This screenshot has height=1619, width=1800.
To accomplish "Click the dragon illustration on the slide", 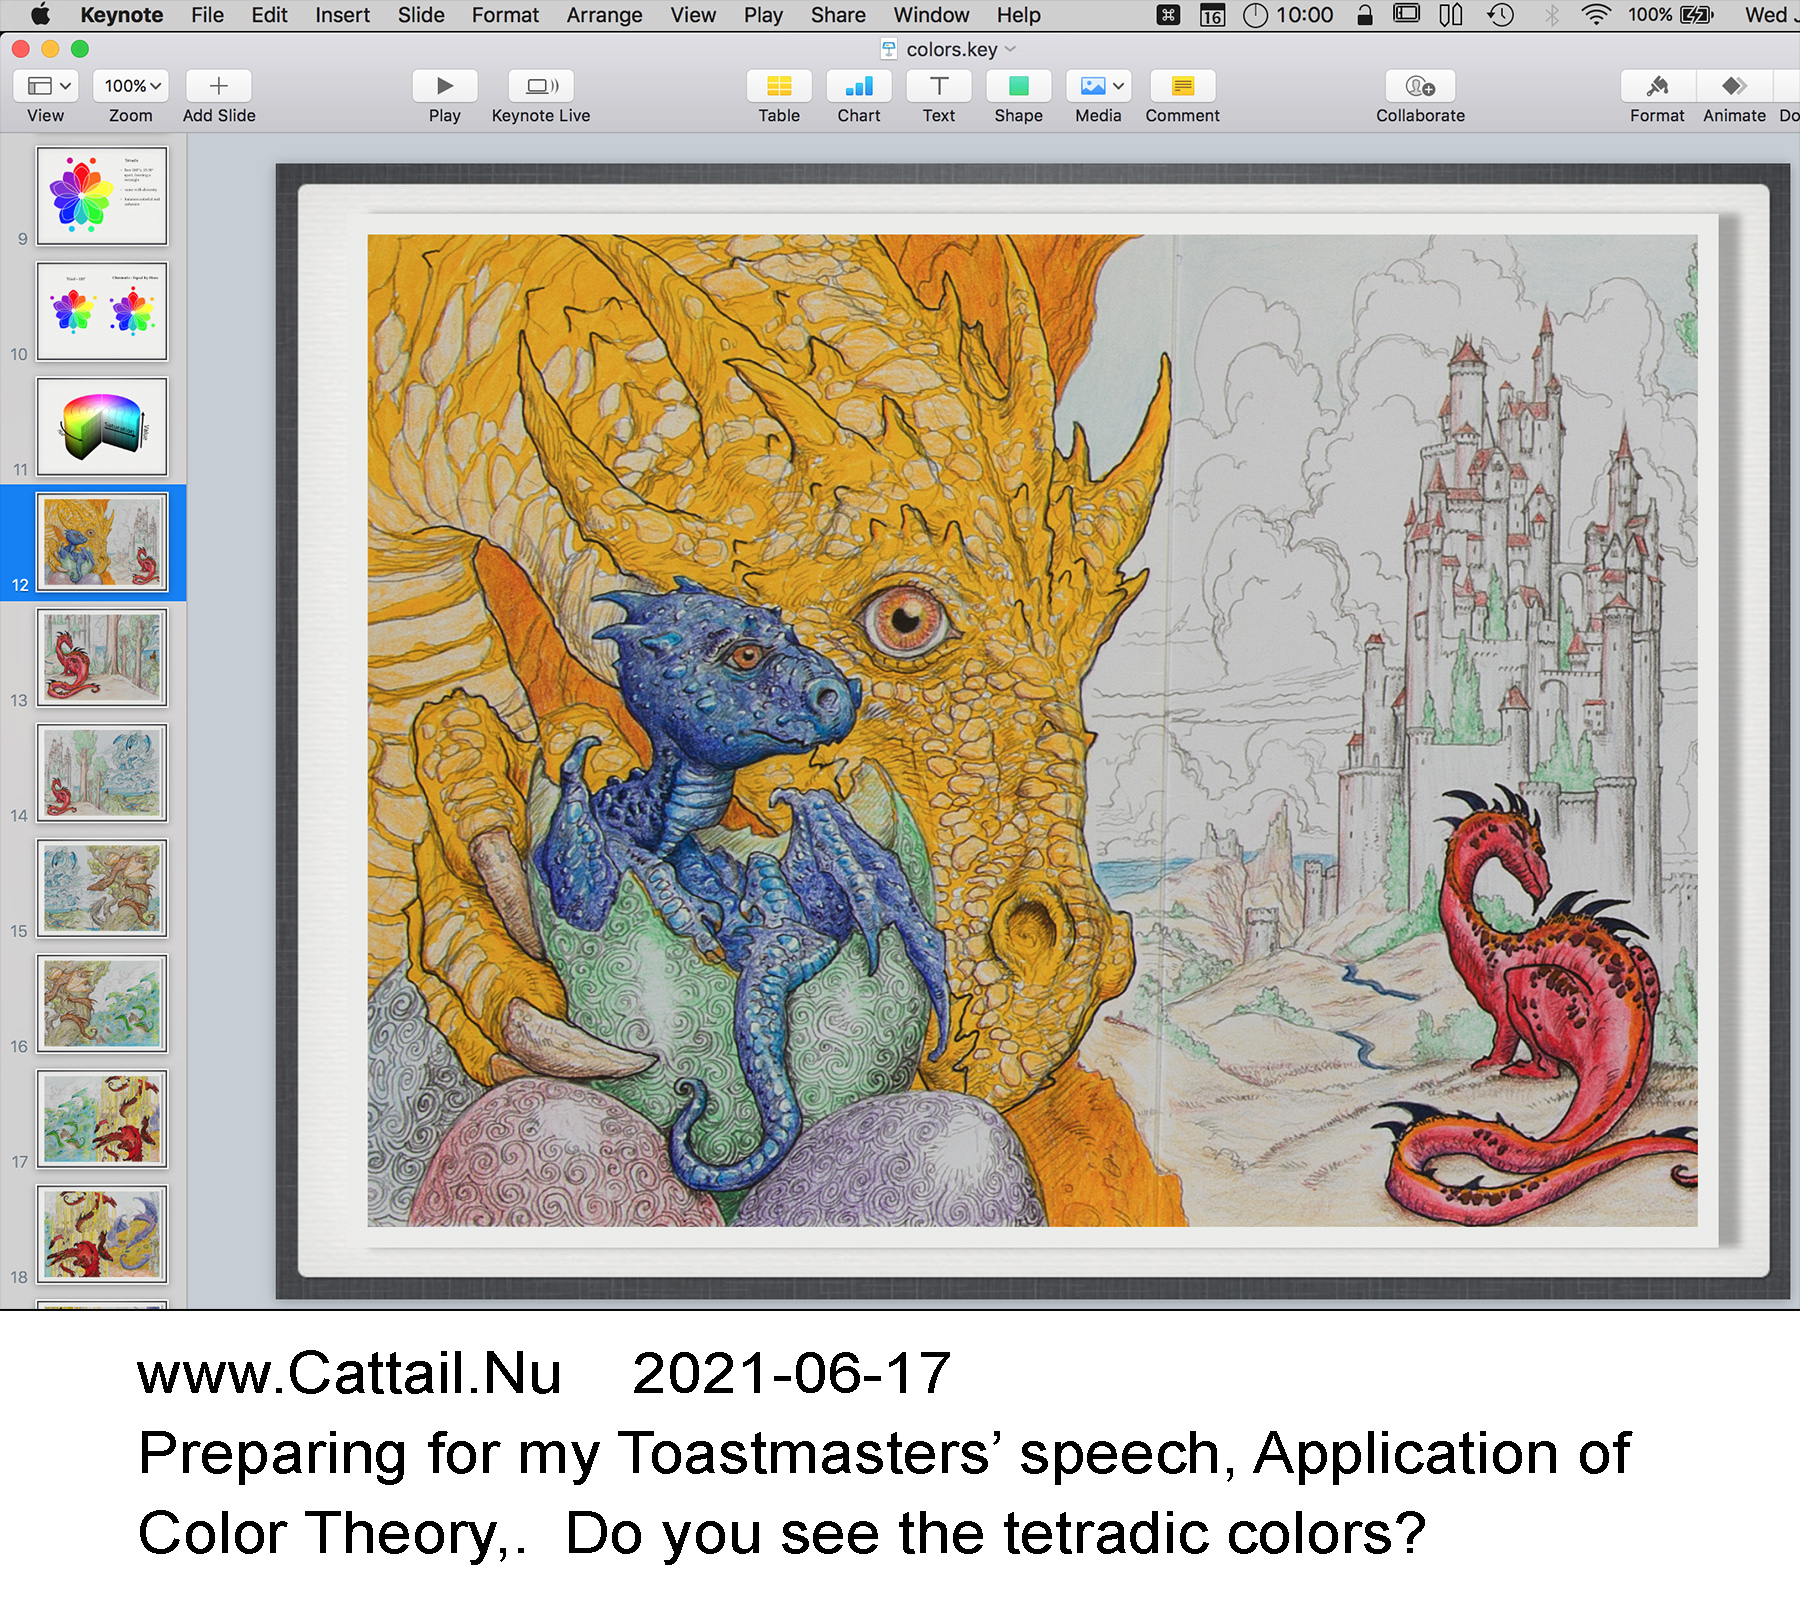I will pyautogui.click(x=1032, y=730).
